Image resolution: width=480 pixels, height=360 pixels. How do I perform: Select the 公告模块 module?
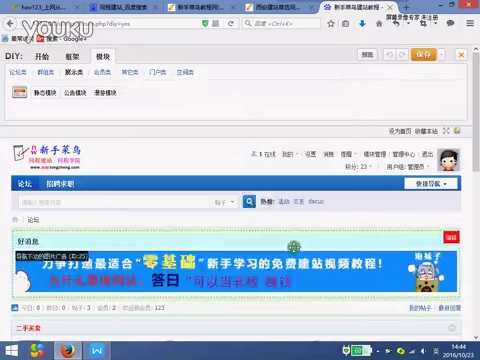[x=75, y=93]
